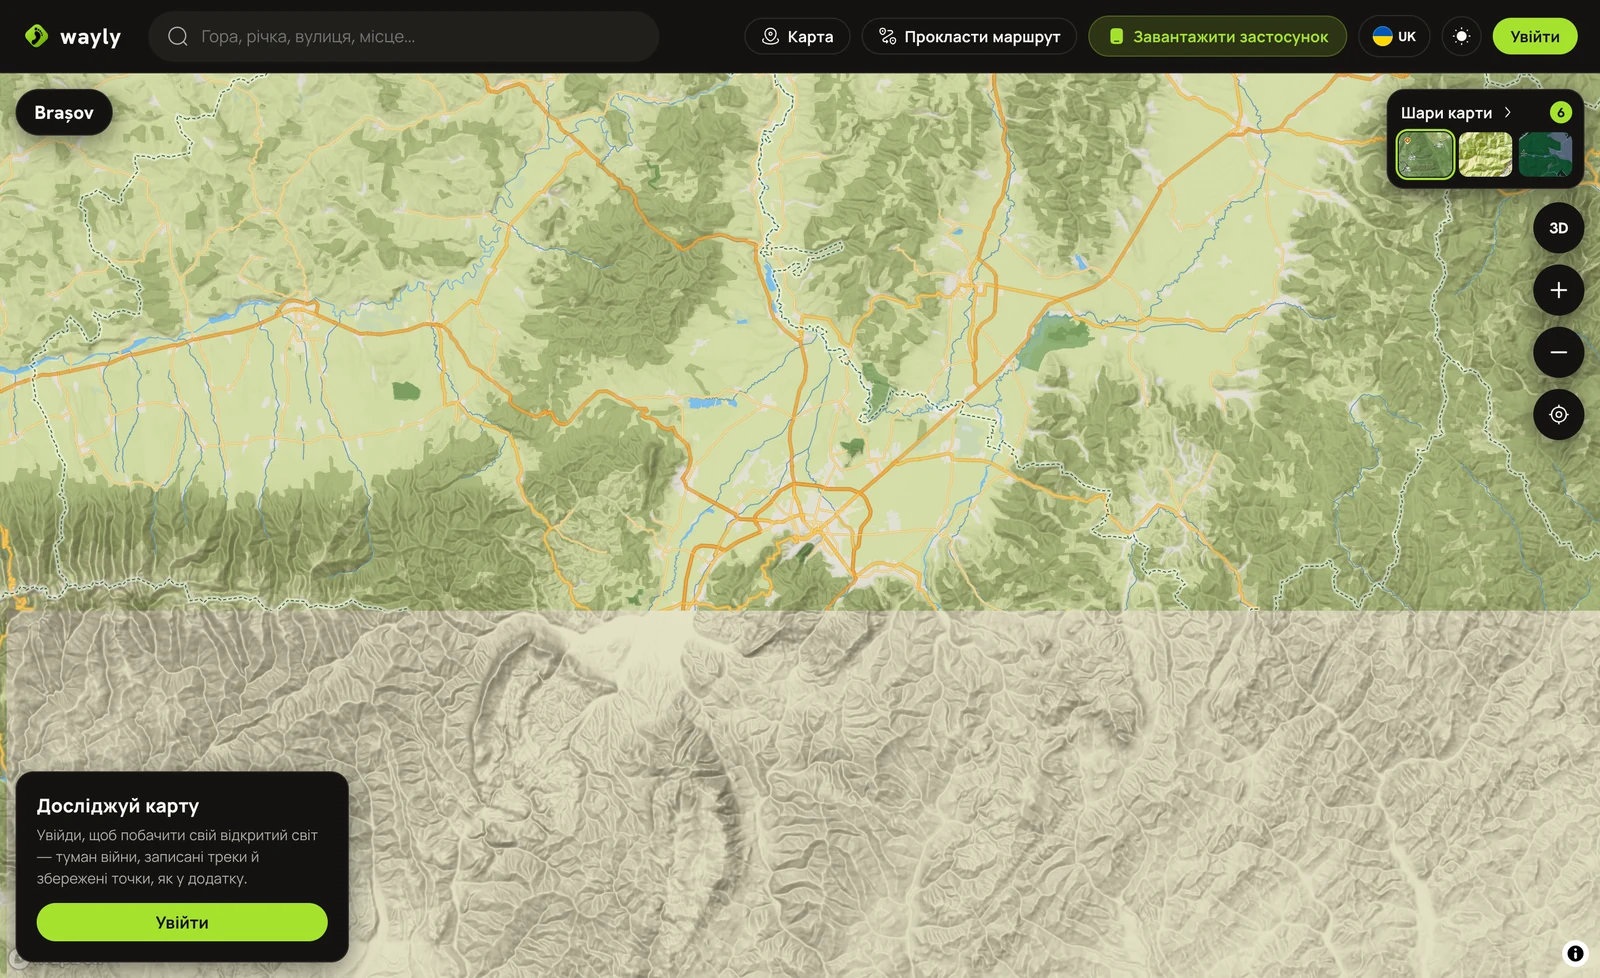Select the dark satellite layer thumbnail
This screenshot has width=1600, height=978.
tap(1545, 155)
